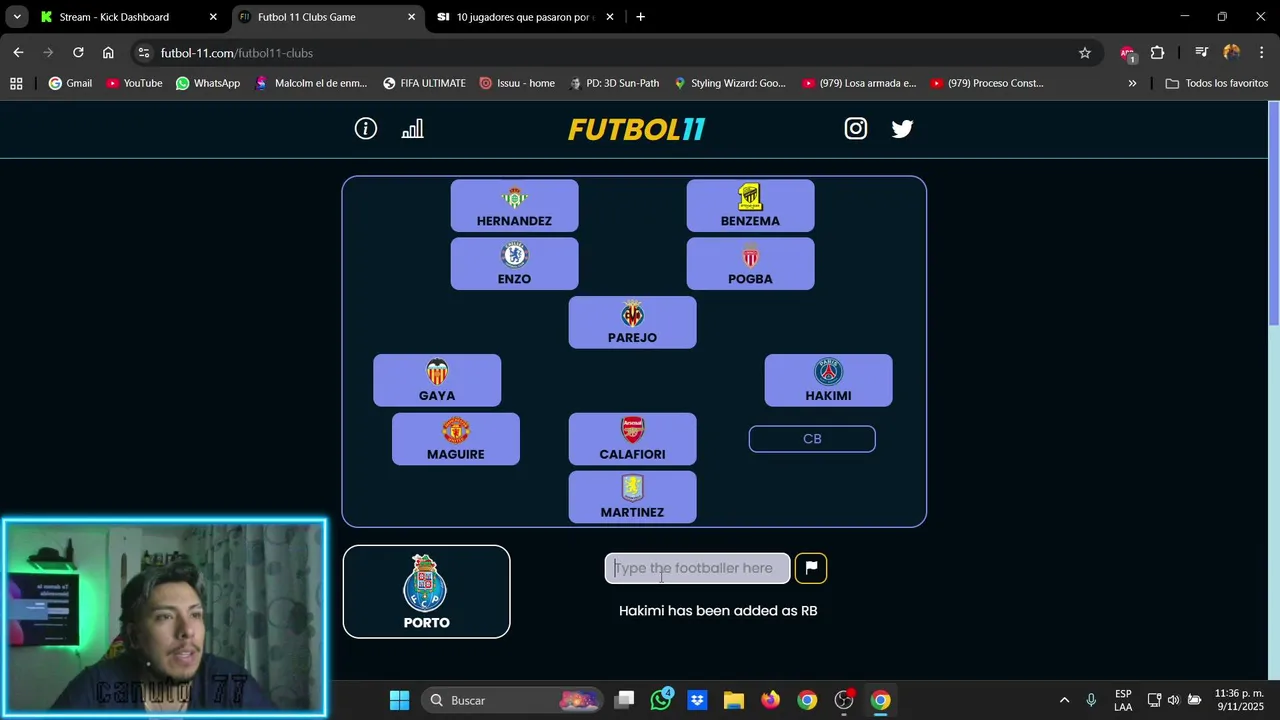
Task: Close the '10 jugadores' tab
Action: (x=610, y=17)
